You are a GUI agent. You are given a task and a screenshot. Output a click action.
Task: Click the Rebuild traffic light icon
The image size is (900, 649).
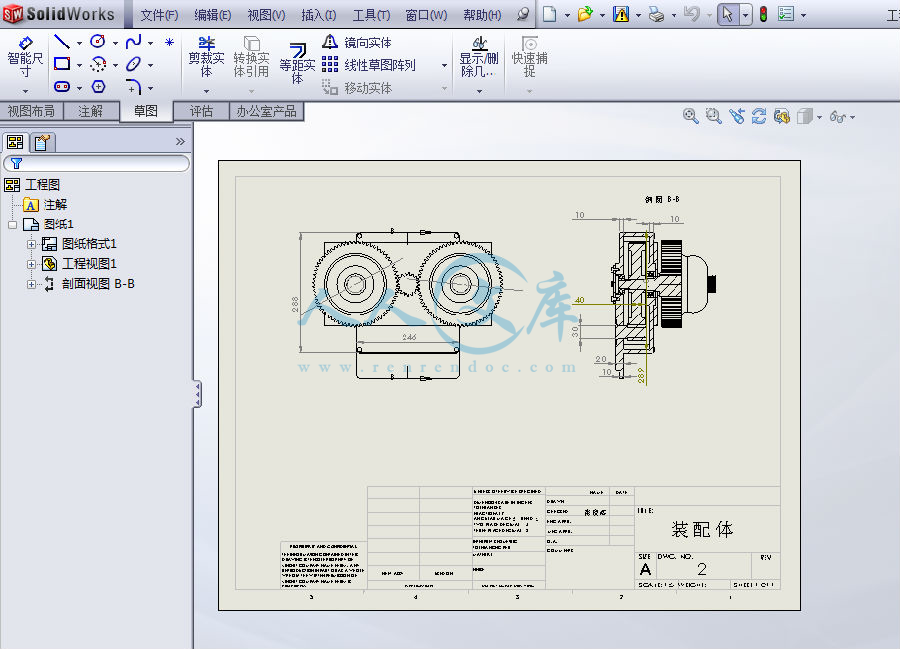click(x=763, y=14)
